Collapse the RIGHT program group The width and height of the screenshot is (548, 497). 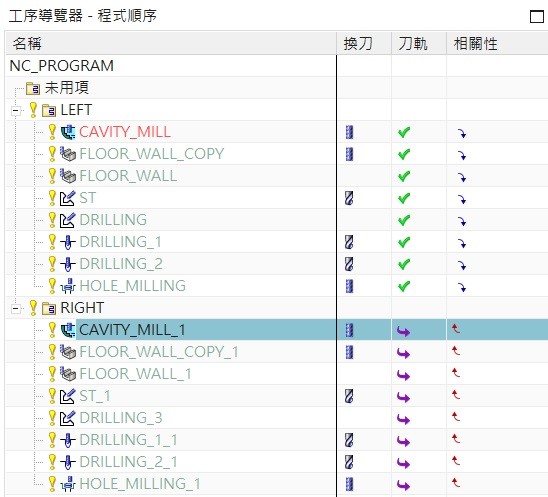click(15, 309)
